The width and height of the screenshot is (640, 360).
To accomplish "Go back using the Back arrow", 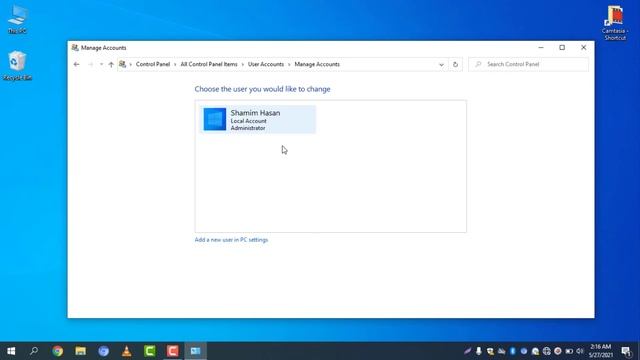I will [76, 64].
